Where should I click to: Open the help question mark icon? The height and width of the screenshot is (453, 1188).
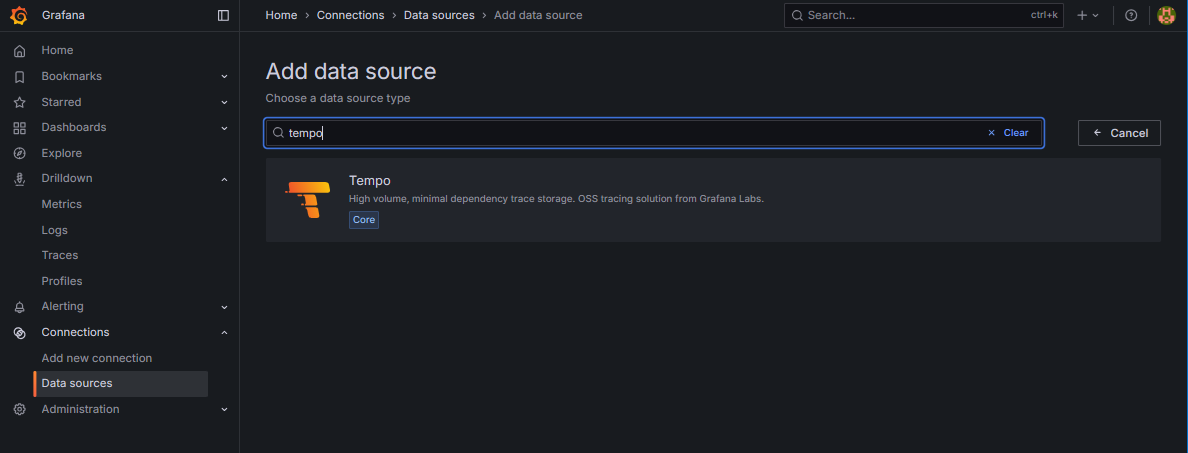click(1131, 15)
